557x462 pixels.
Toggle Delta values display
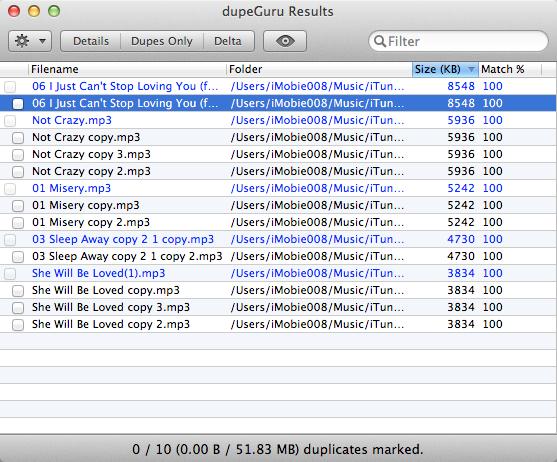[x=228, y=41]
